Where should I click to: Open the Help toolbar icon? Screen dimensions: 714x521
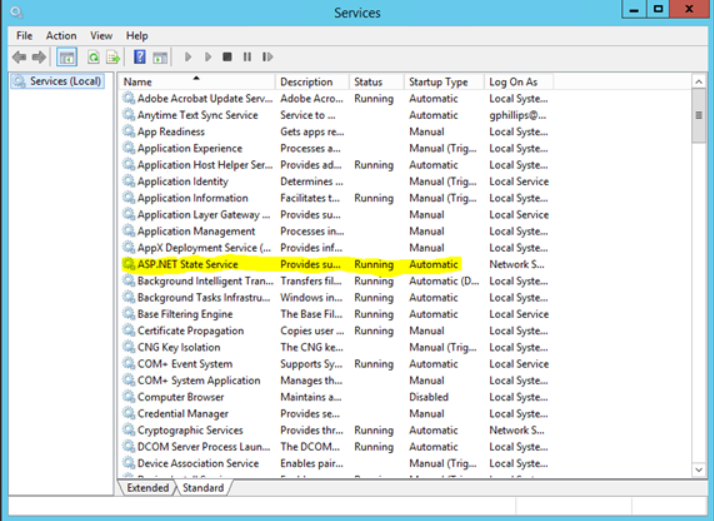140,57
